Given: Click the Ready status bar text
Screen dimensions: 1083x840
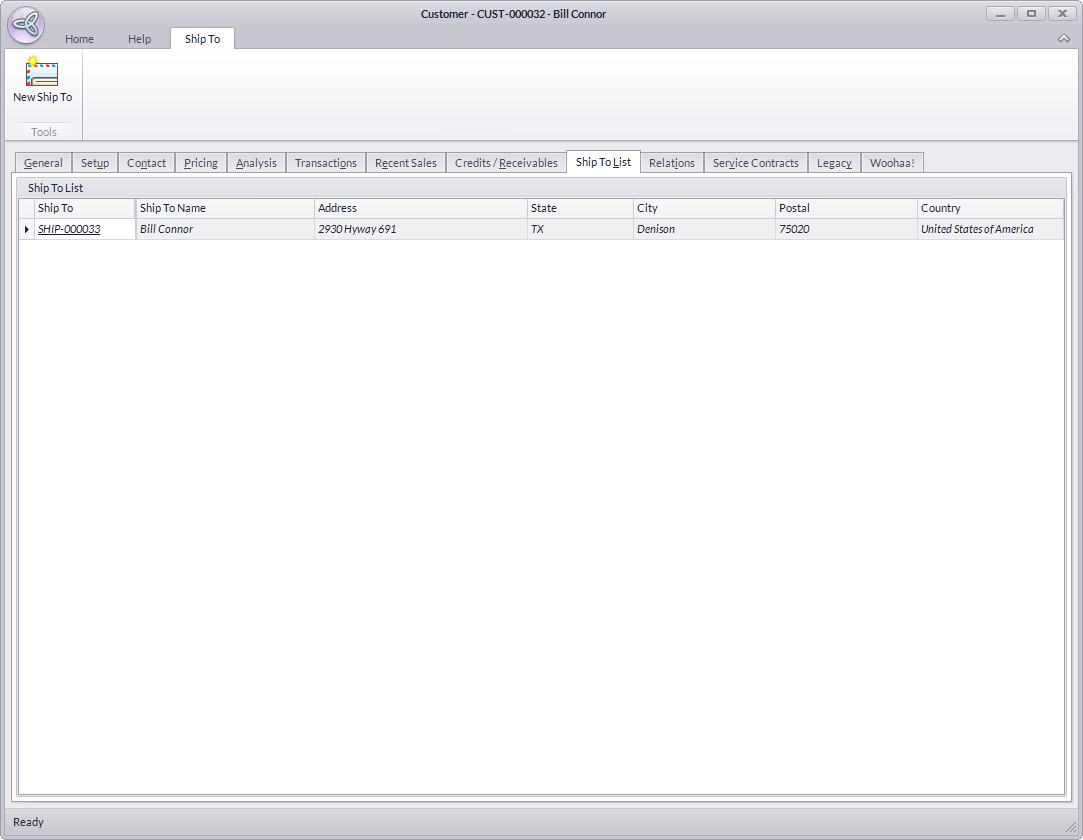Looking at the screenshot, I should [x=28, y=822].
